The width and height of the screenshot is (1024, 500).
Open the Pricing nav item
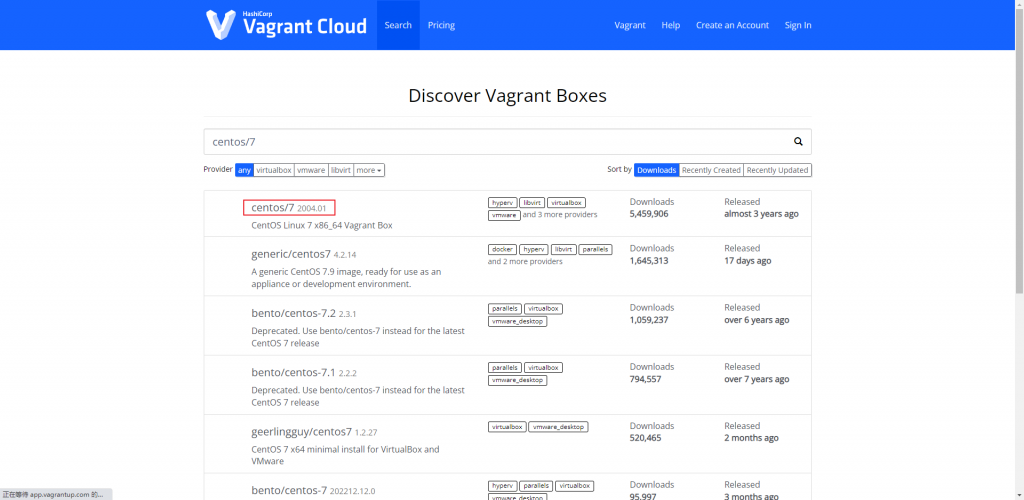click(x=441, y=25)
